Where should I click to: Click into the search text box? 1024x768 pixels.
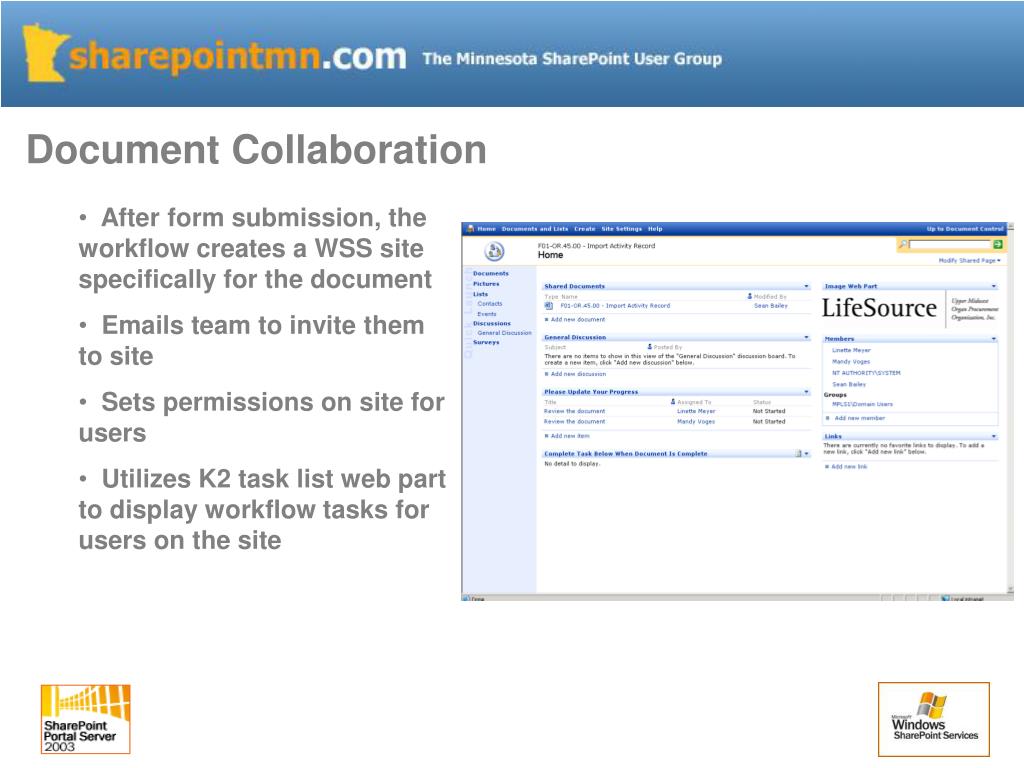click(x=950, y=244)
